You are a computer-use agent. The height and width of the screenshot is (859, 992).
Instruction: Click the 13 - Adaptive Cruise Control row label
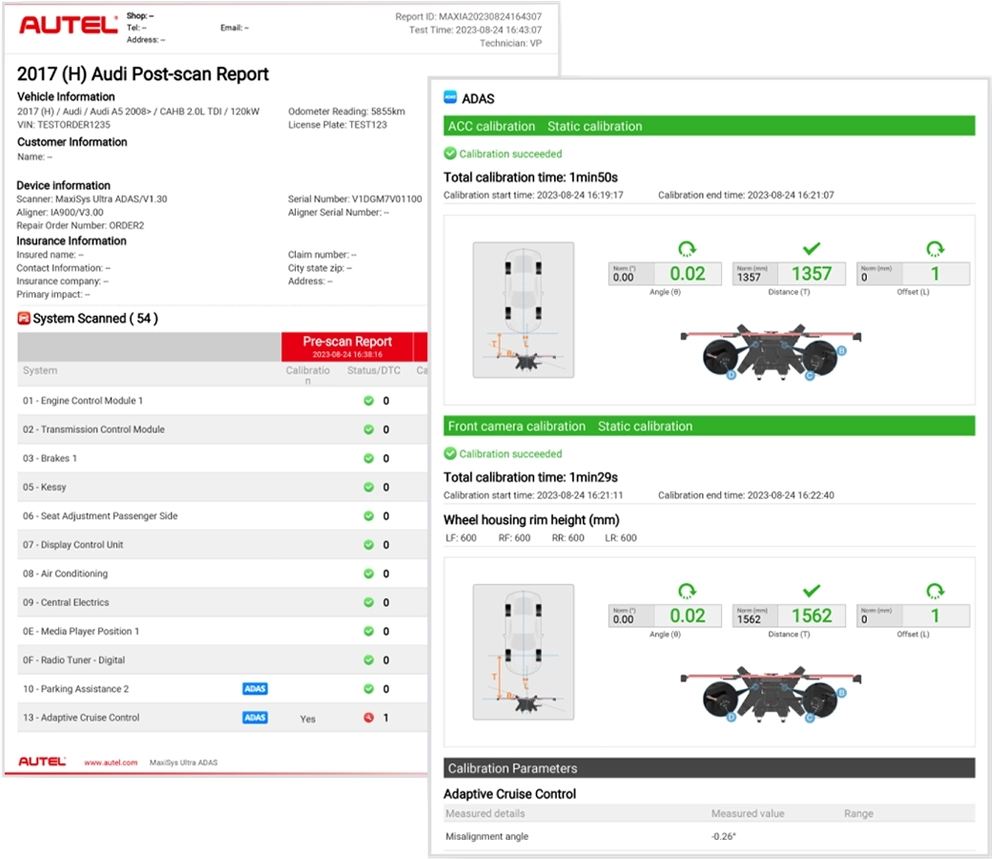(x=81, y=717)
